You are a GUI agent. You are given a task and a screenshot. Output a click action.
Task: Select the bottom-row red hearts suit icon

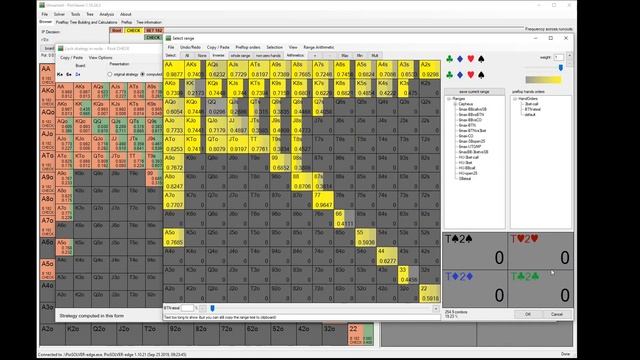pos(471,75)
